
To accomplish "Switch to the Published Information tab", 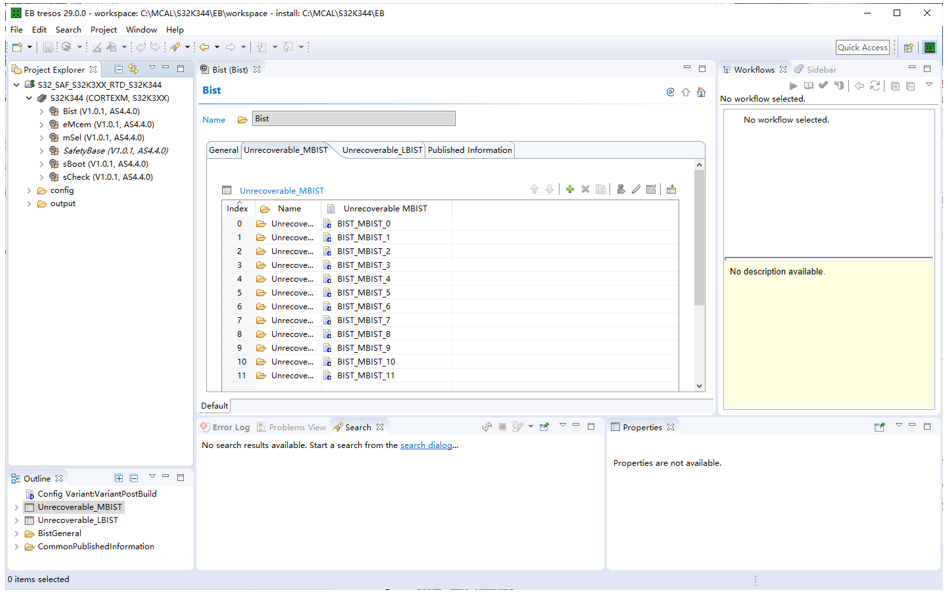I will [x=470, y=150].
